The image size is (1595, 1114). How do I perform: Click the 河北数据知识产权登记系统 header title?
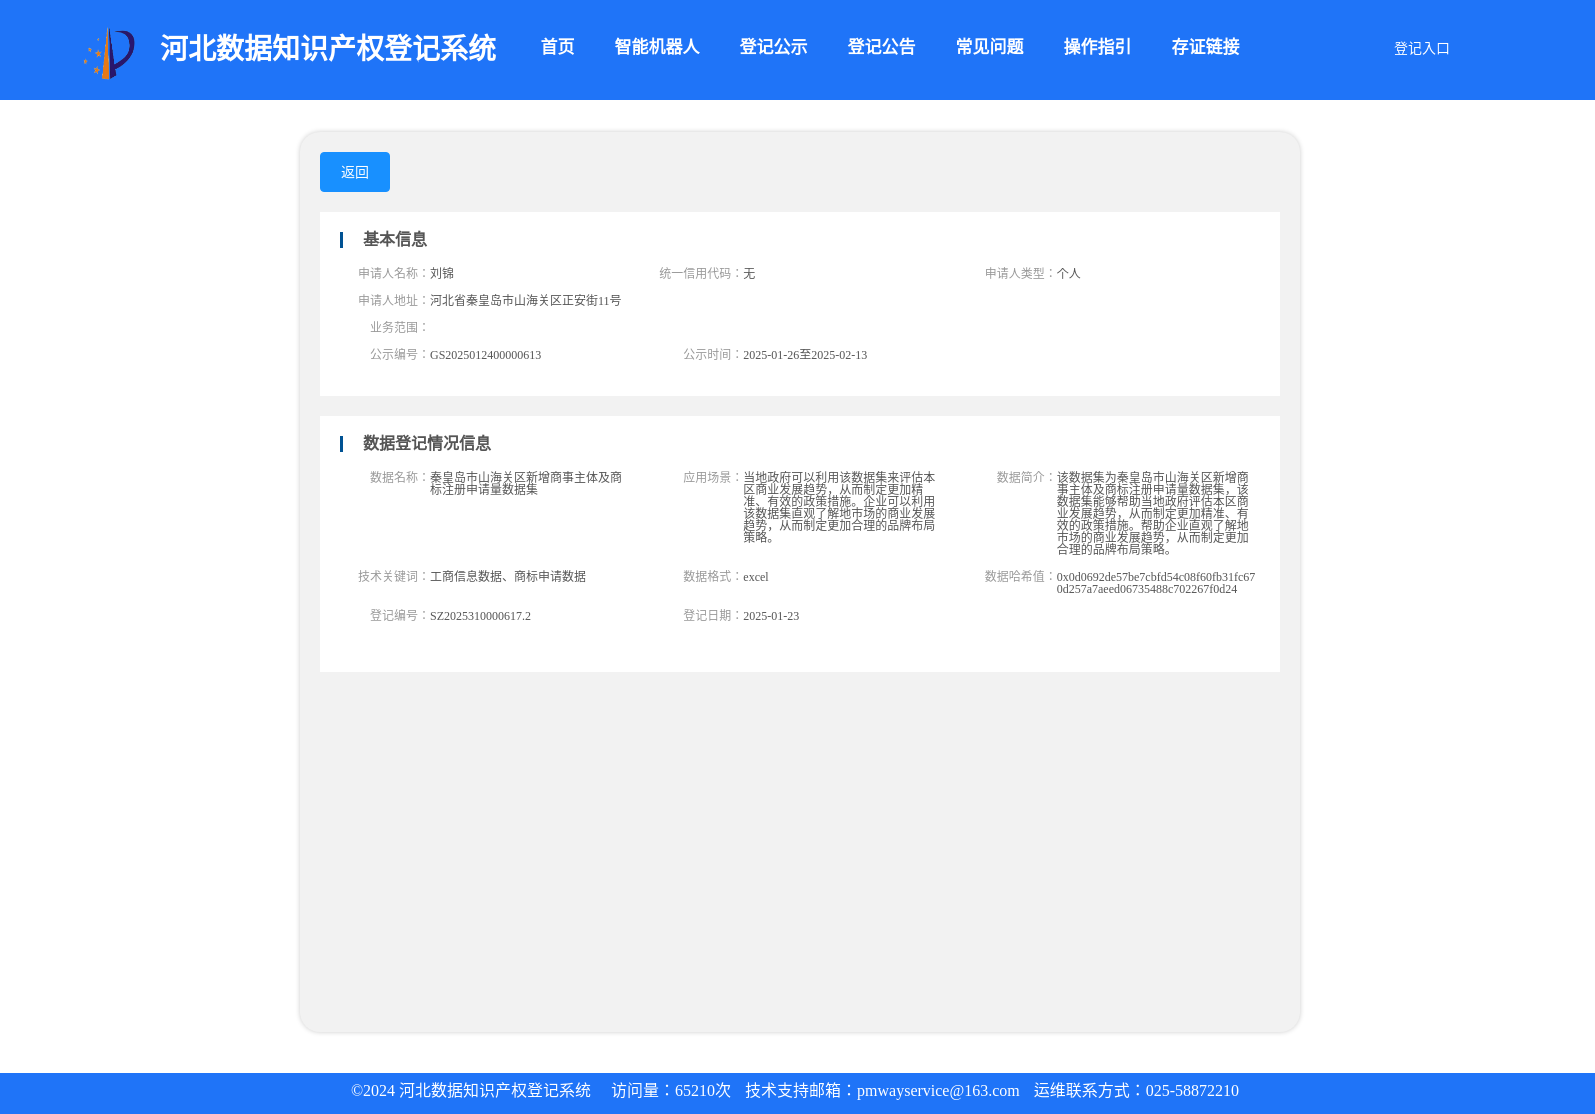328,48
